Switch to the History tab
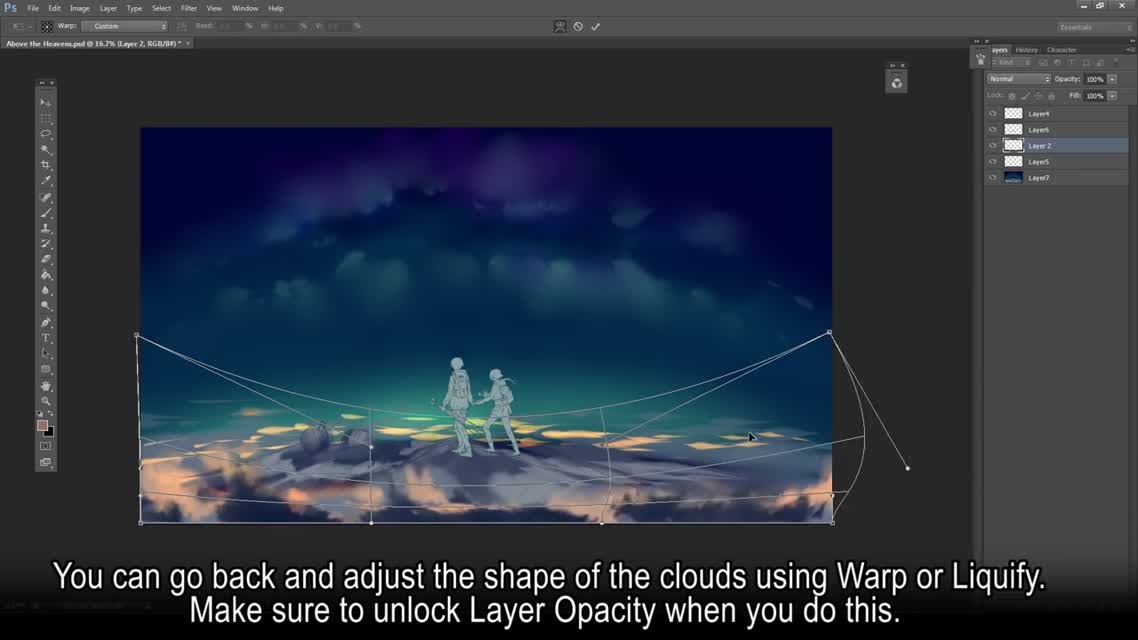Viewport: 1138px width, 640px height. [x=1026, y=50]
